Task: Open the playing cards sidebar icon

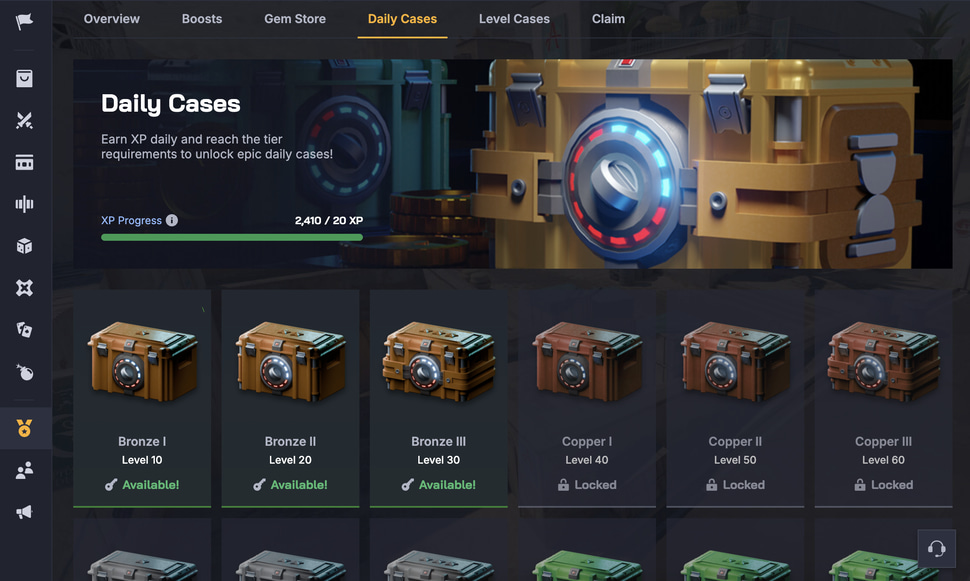Action: coord(24,330)
